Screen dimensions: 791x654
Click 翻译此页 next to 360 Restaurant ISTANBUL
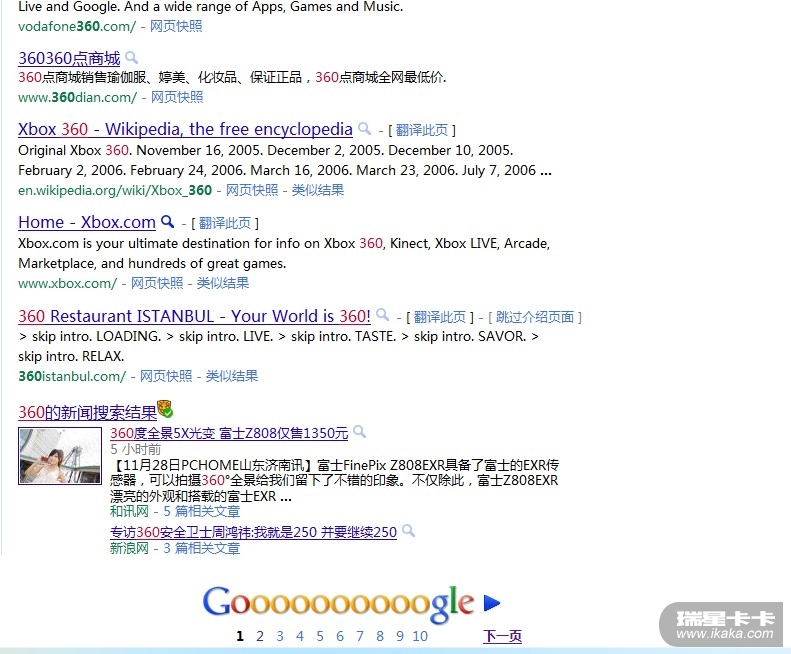coord(439,317)
